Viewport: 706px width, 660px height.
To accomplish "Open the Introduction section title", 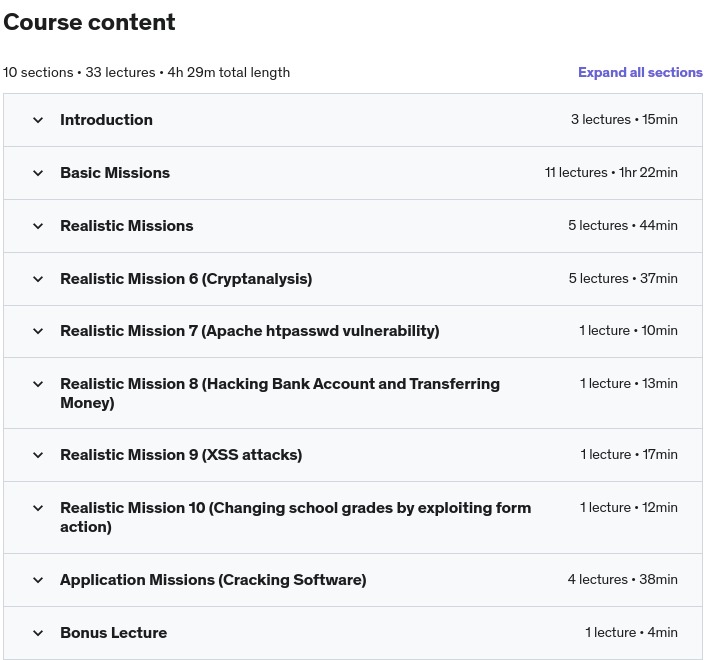I will click(x=106, y=120).
